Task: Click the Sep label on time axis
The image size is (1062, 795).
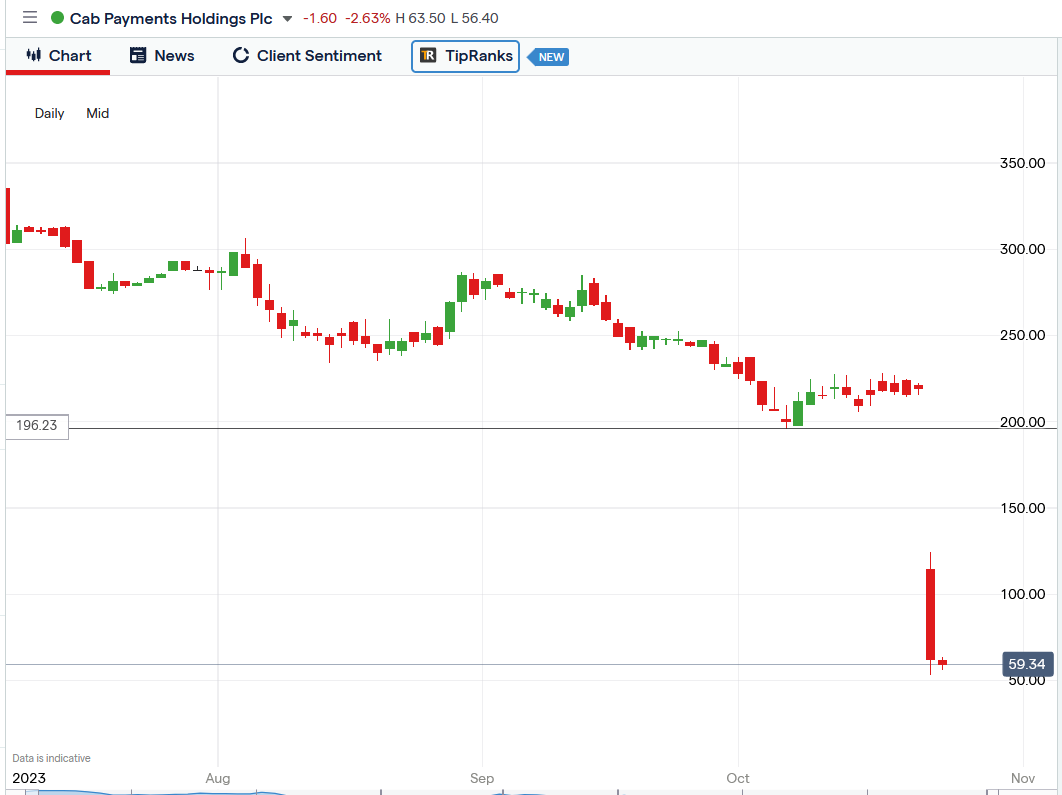Action: [x=482, y=778]
